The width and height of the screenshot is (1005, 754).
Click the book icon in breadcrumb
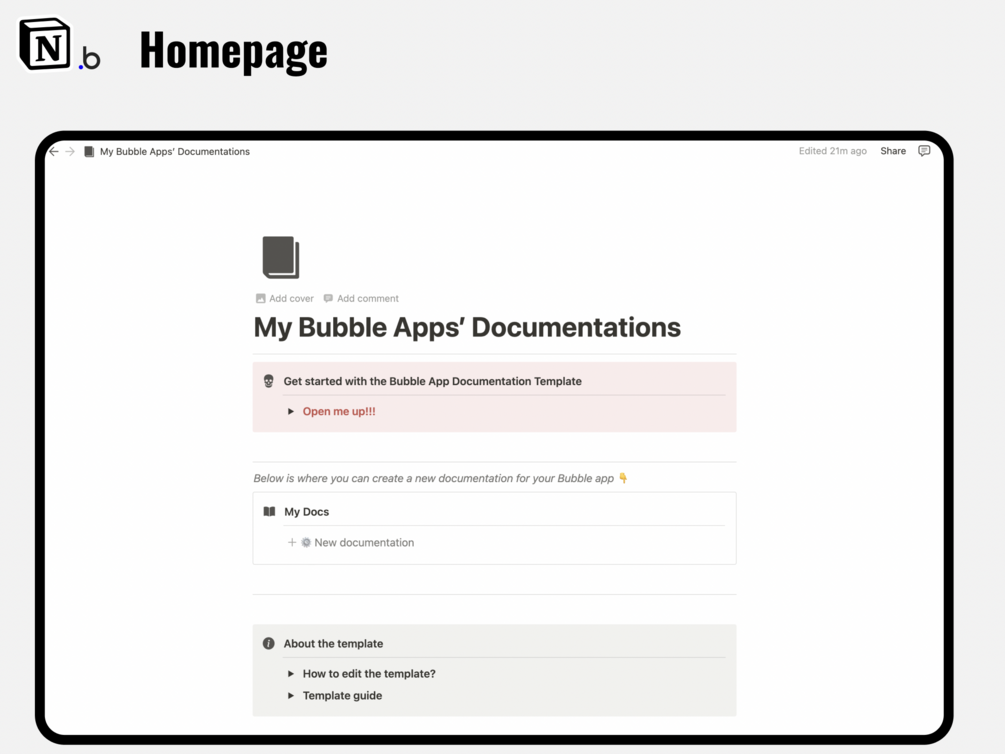pos(89,151)
